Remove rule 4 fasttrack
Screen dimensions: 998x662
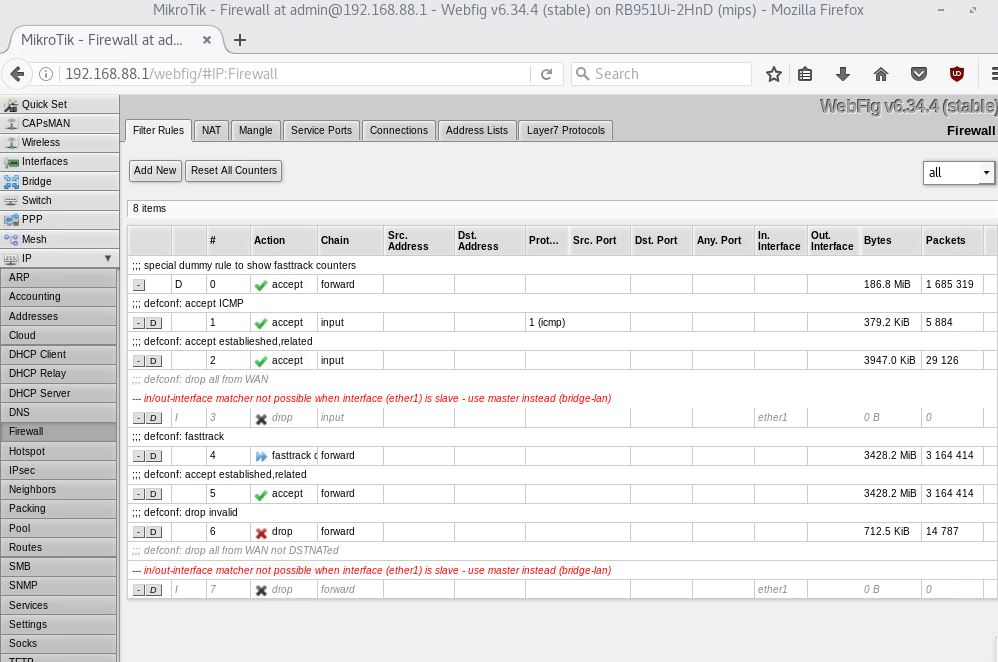[x=139, y=456]
